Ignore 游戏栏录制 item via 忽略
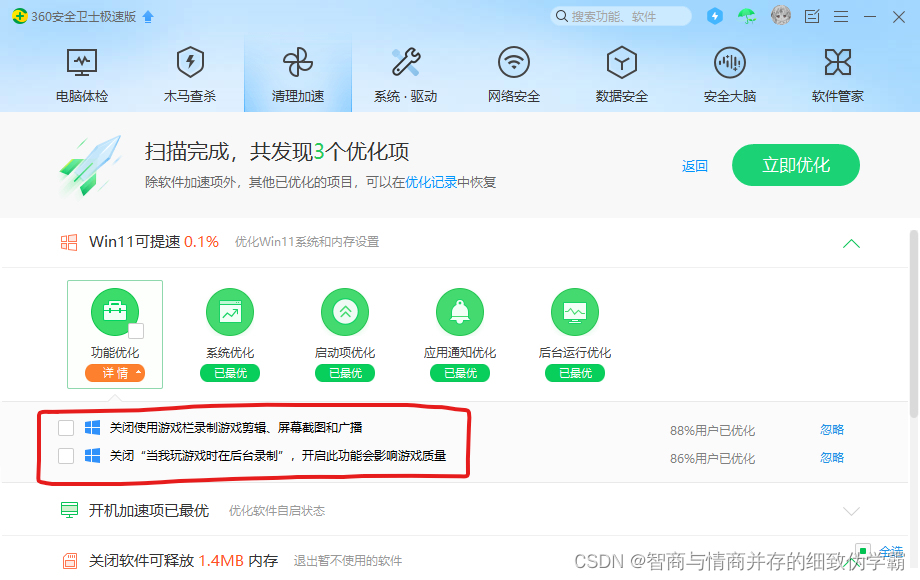The image size is (920, 580). [x=832, y=430]
